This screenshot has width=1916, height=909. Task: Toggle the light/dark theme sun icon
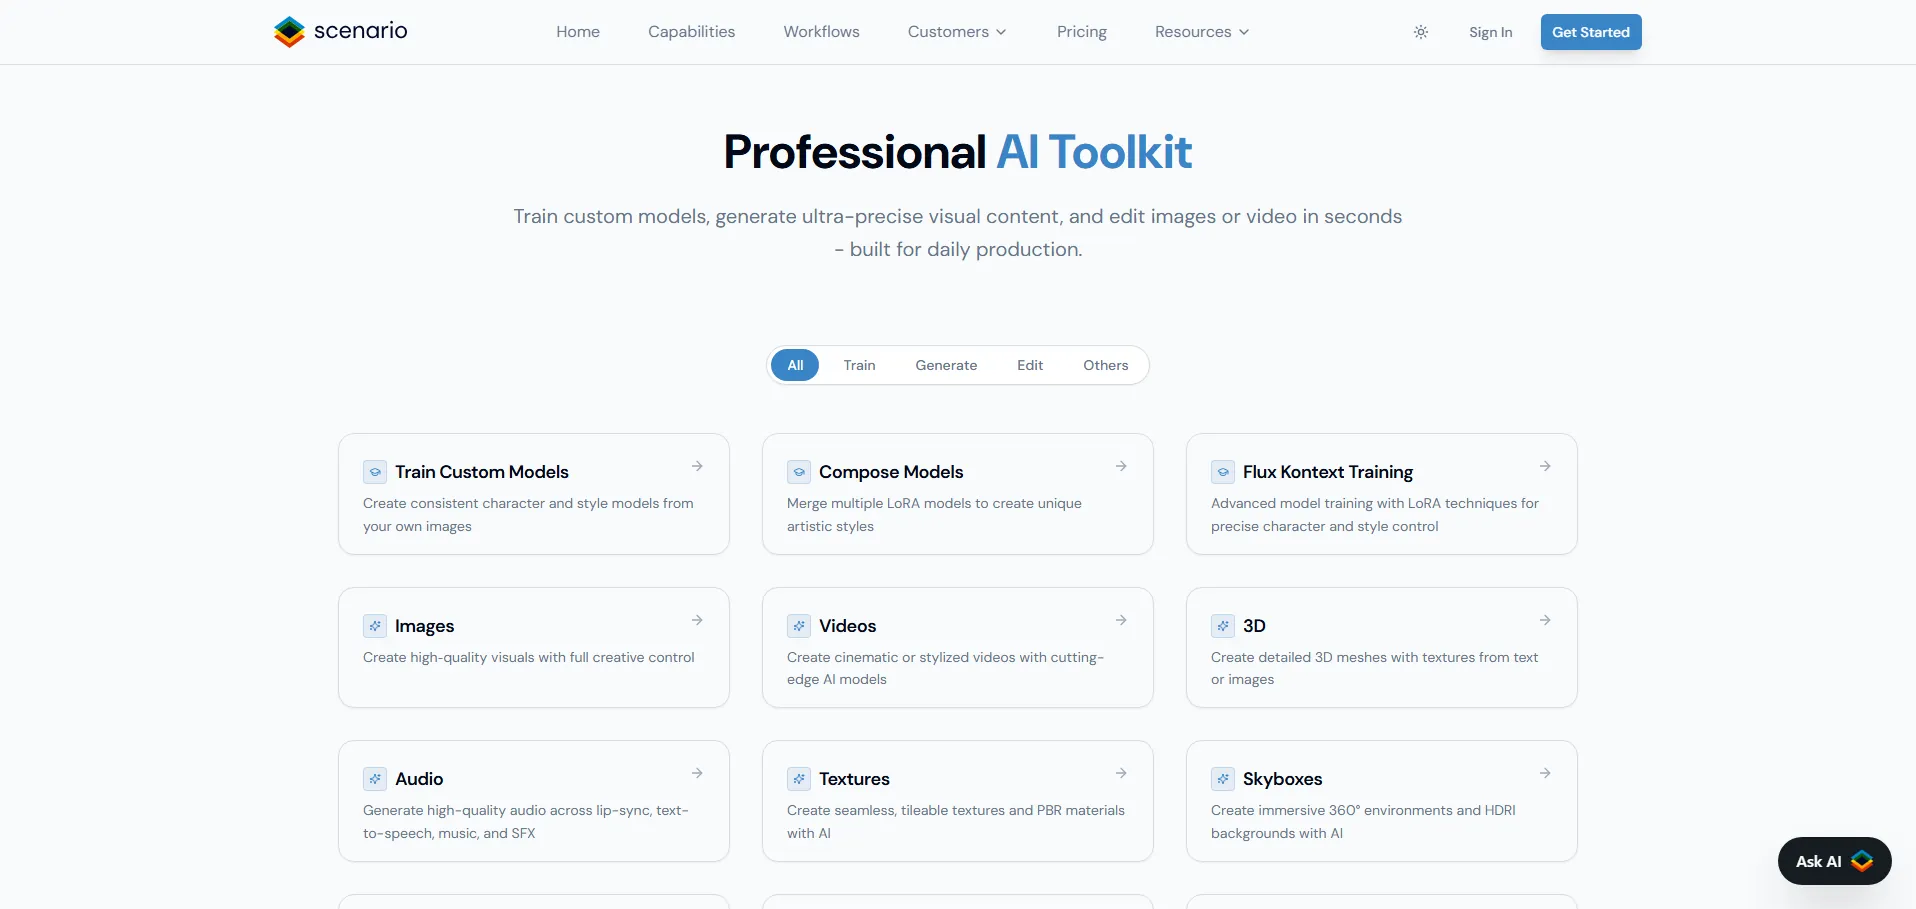1420,32
